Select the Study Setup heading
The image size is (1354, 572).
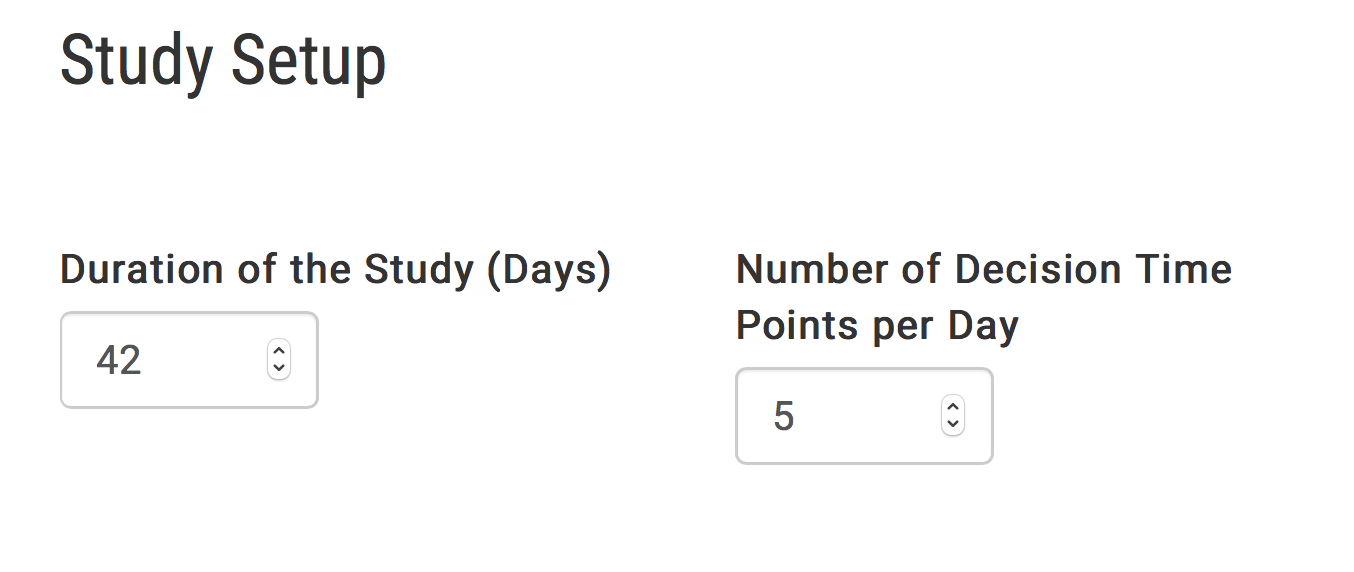[223, 62]
